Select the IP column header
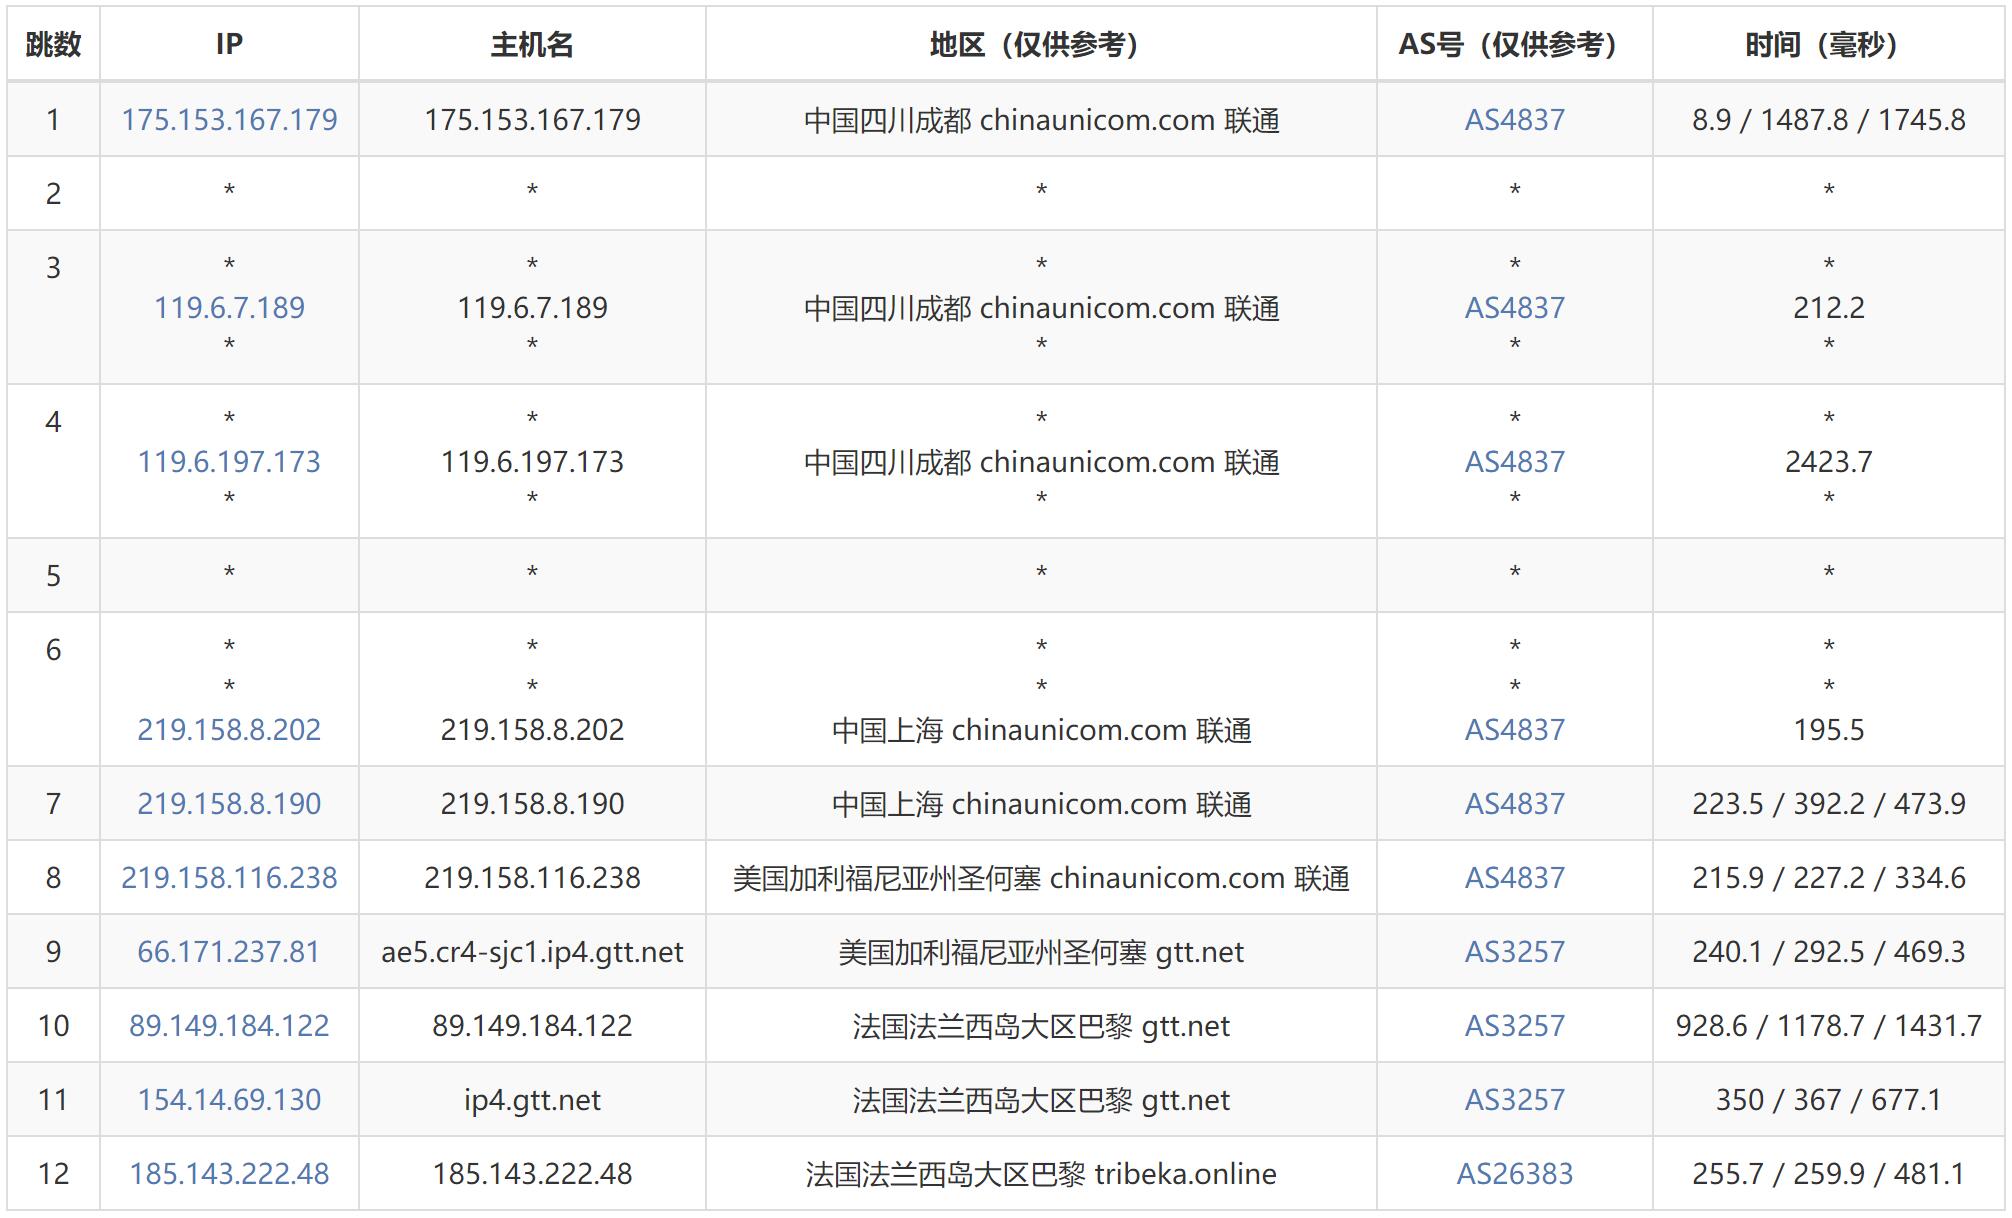Viewport: 2012px width, 1218px height. (x=229, y=45)
